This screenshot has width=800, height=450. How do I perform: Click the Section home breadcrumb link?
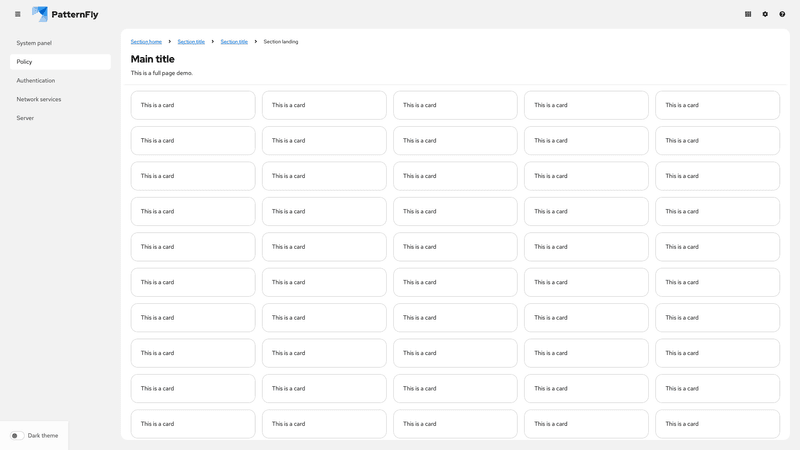tap(146, 42)
